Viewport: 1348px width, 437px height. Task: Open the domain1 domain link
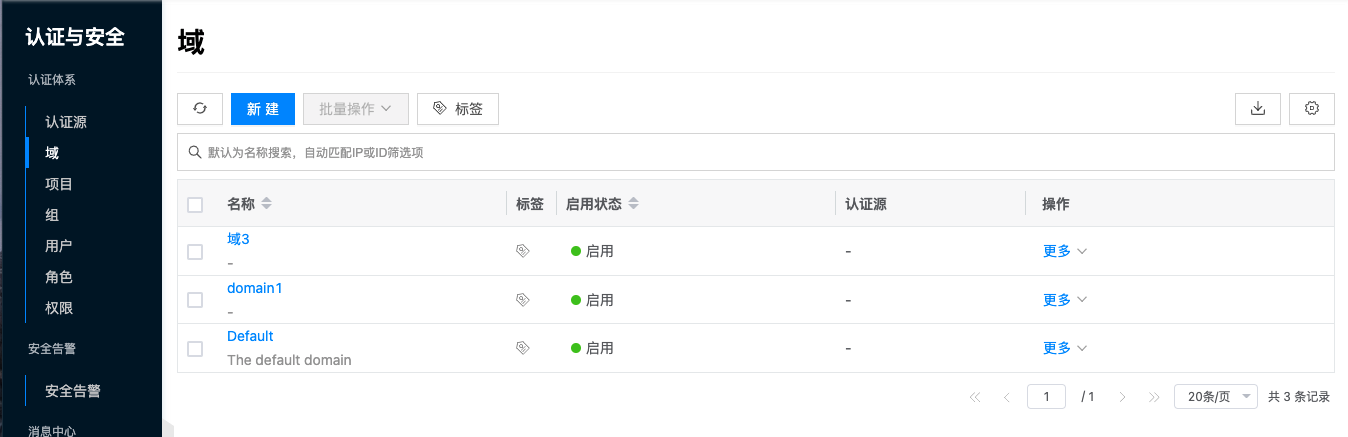255,288
